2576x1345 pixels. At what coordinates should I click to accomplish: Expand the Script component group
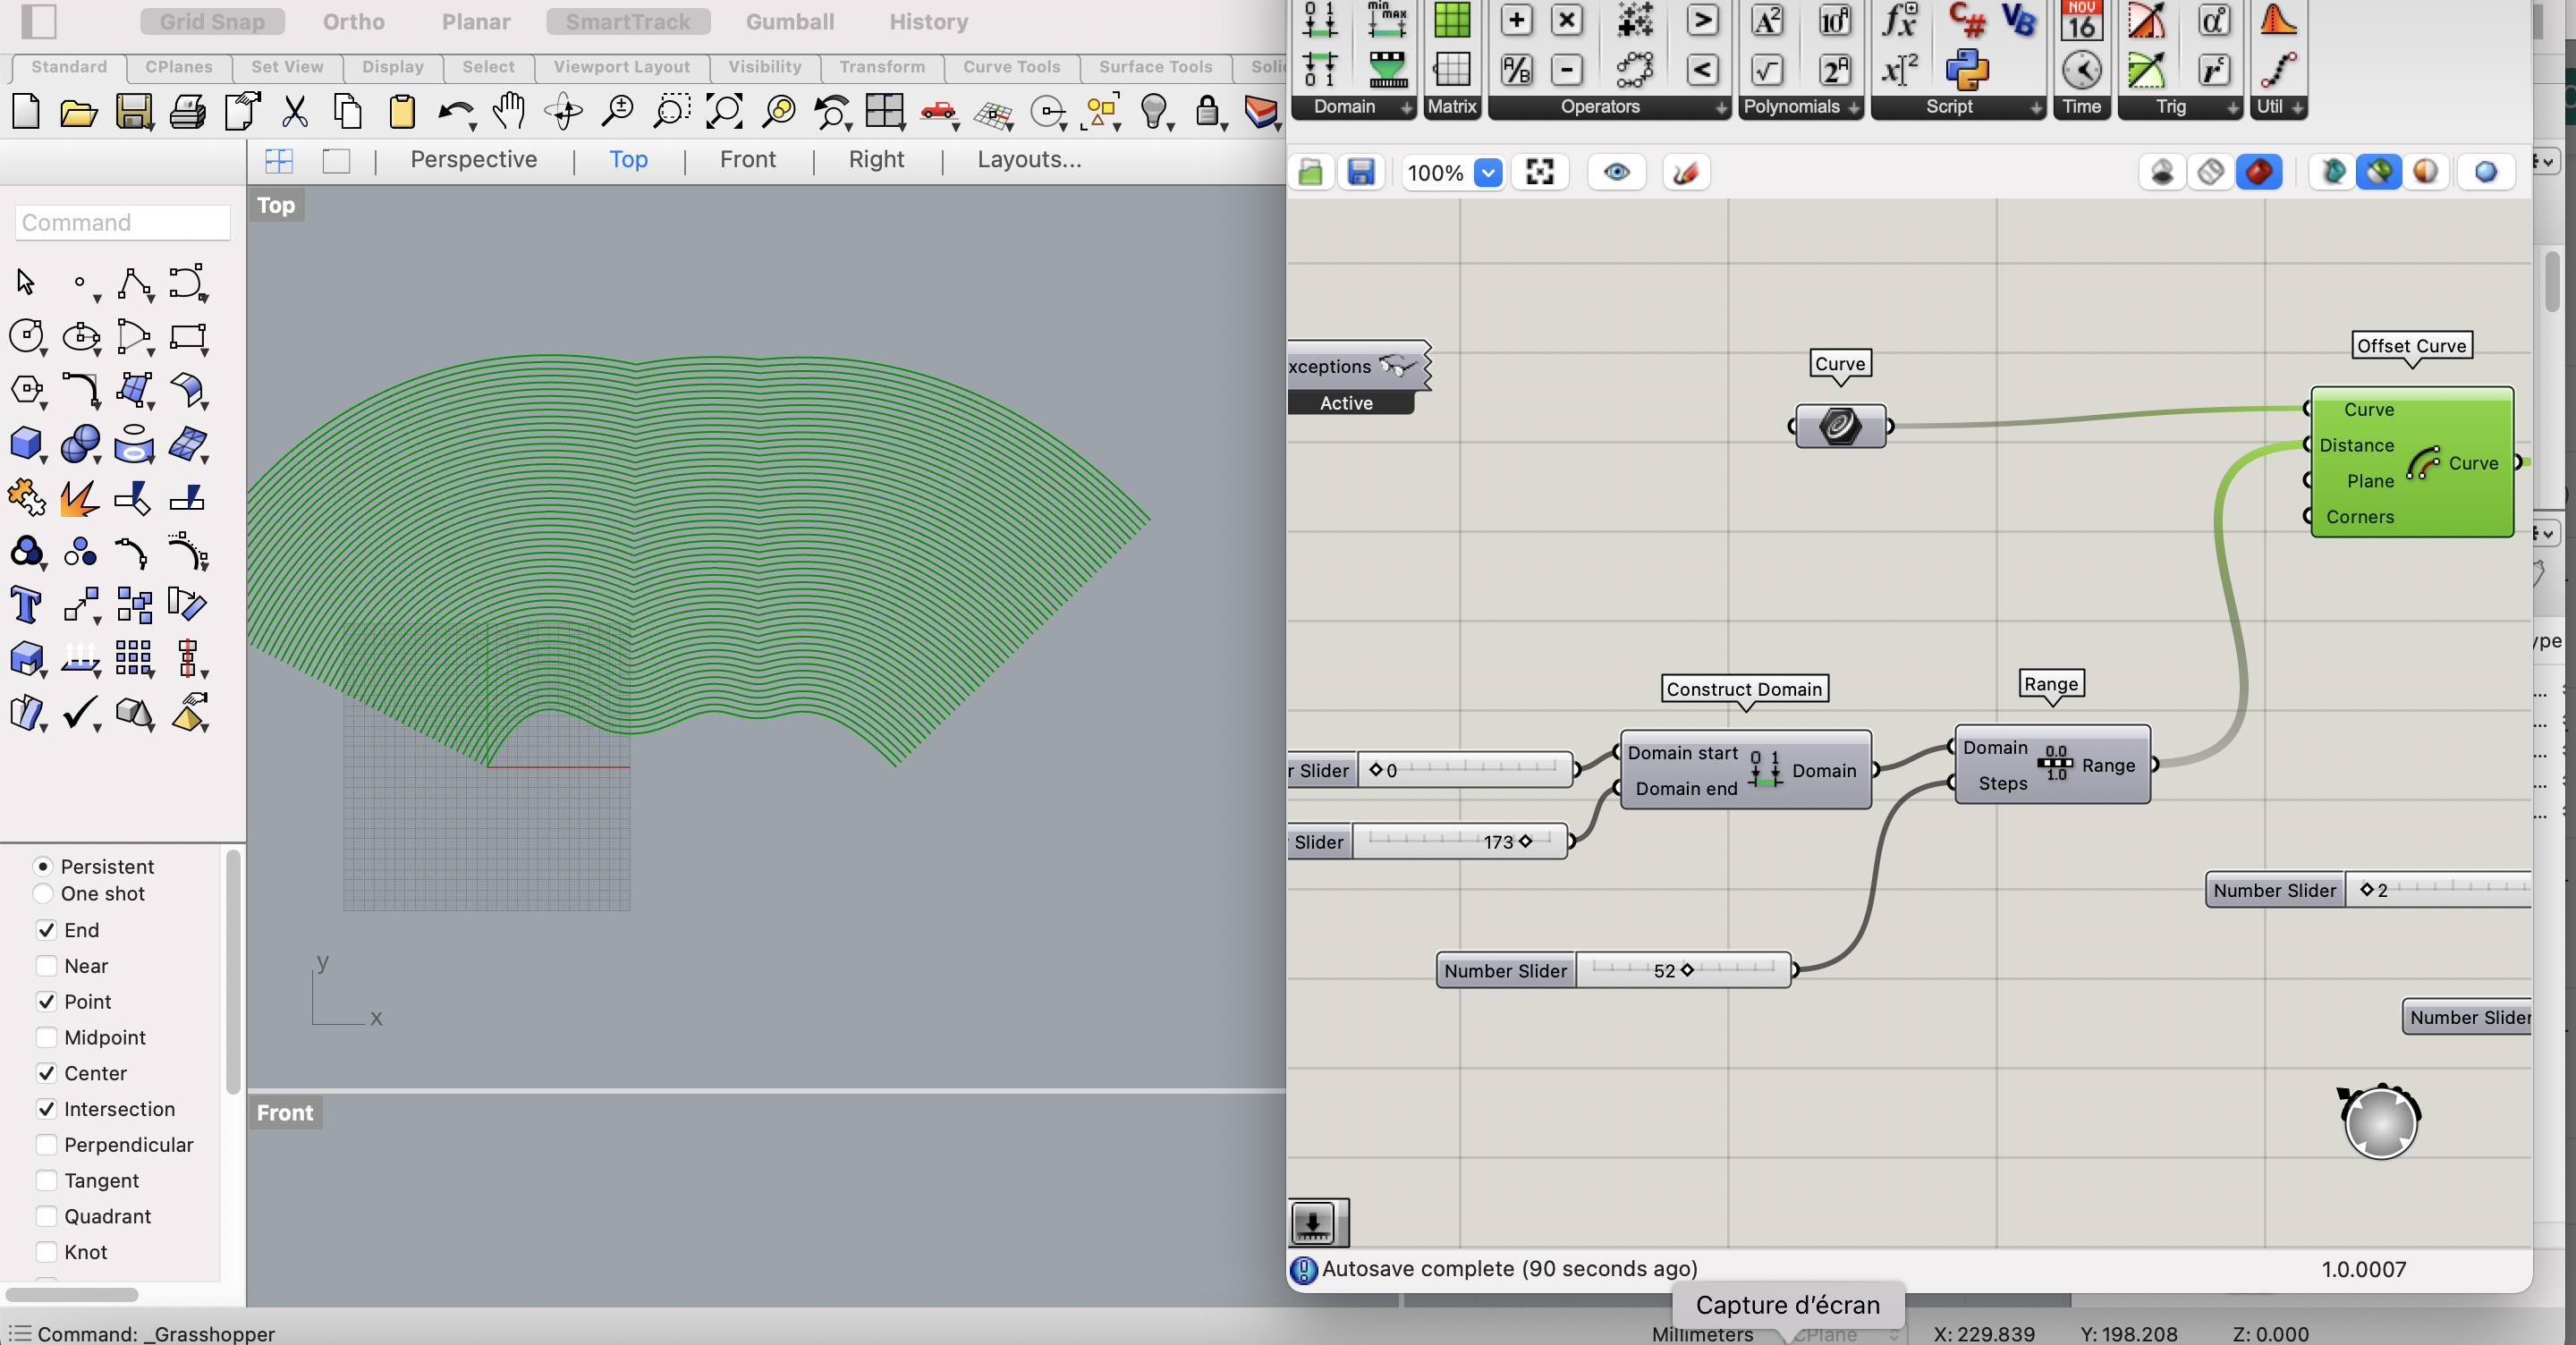[x=2036, y=108]
